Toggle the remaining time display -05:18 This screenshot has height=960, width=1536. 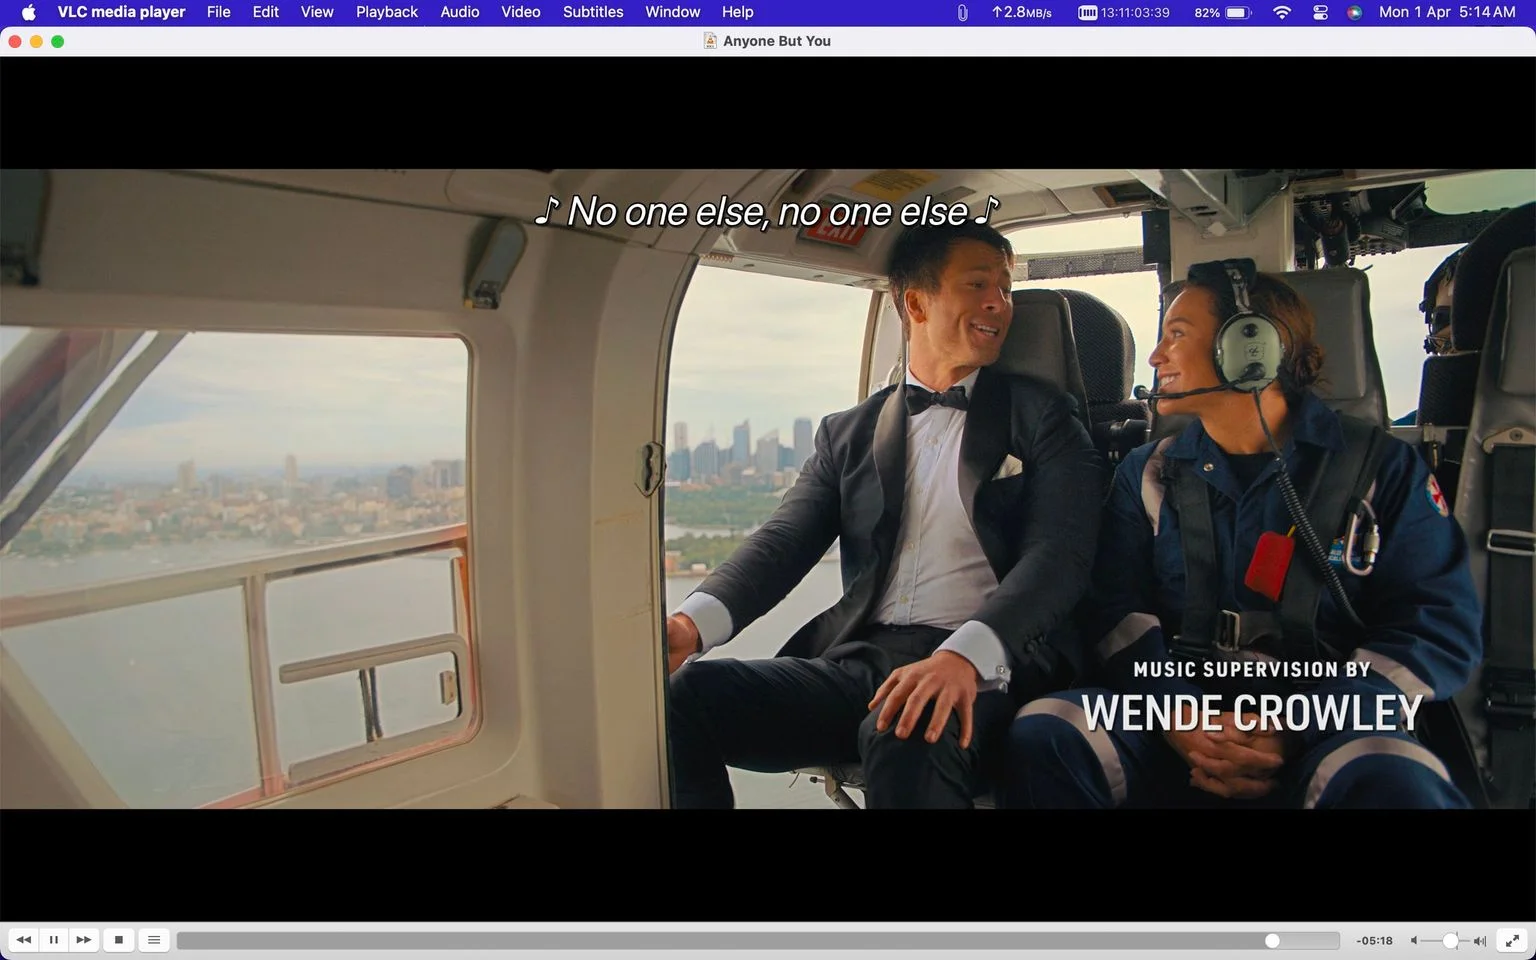click(1375, 941)
